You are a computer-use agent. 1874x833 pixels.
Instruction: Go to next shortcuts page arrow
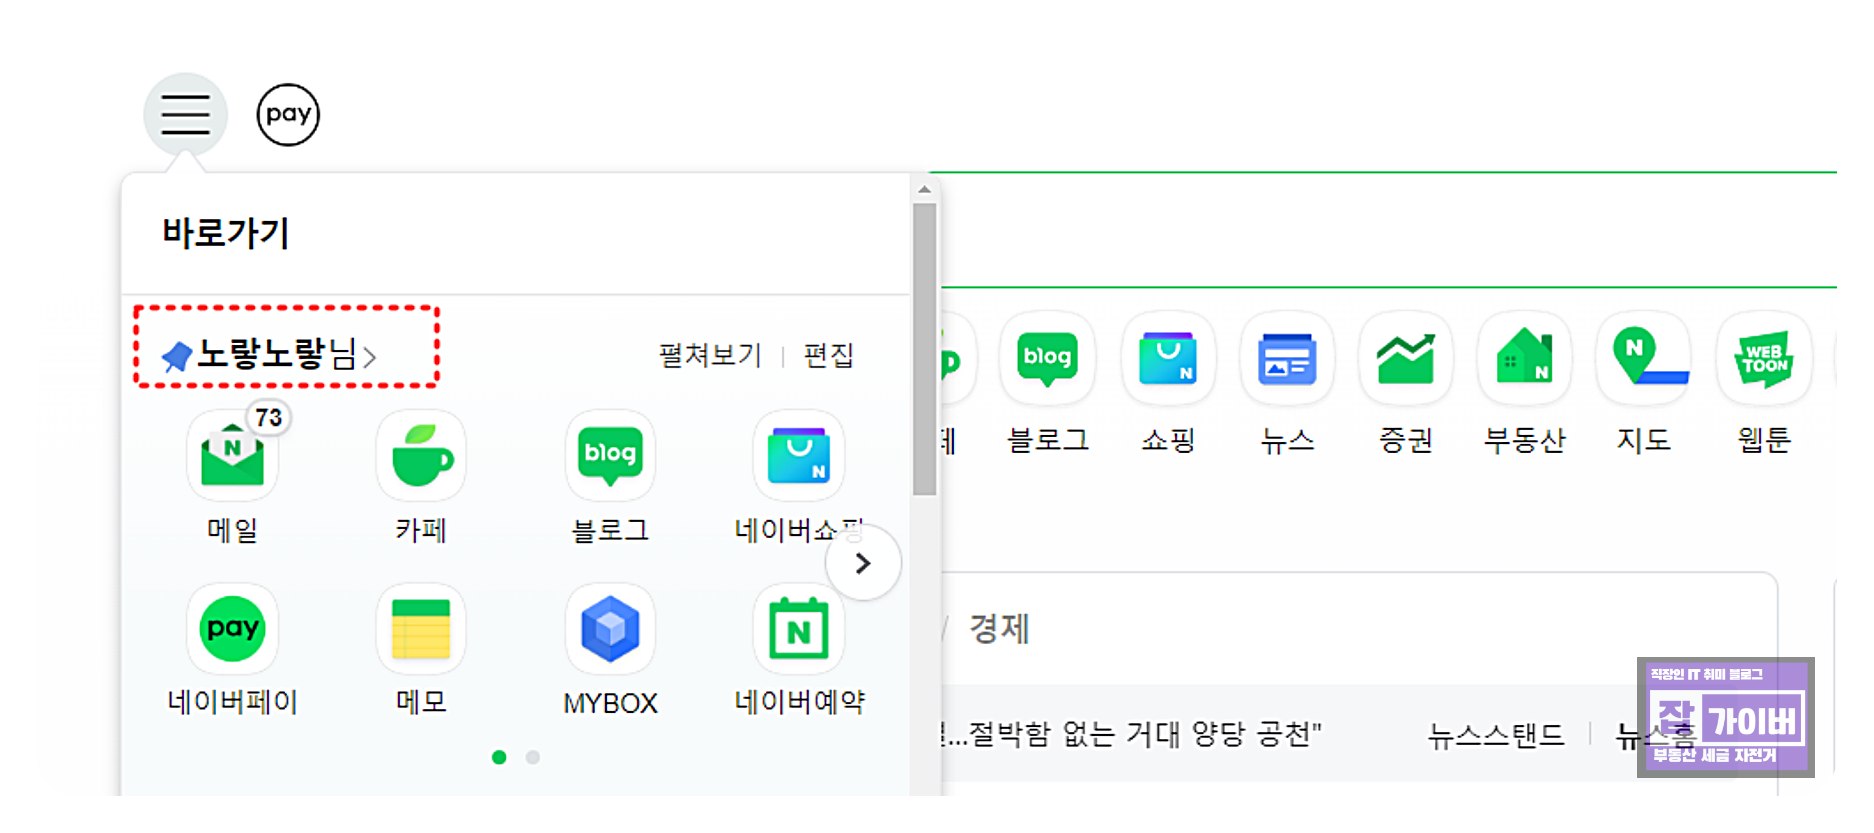[x=863, y=563]
